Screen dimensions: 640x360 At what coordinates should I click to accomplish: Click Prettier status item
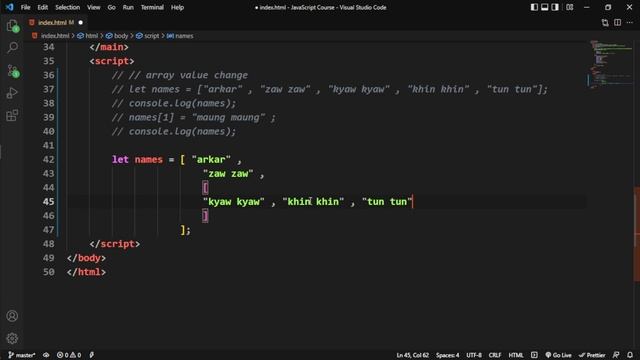pos(592,355)
